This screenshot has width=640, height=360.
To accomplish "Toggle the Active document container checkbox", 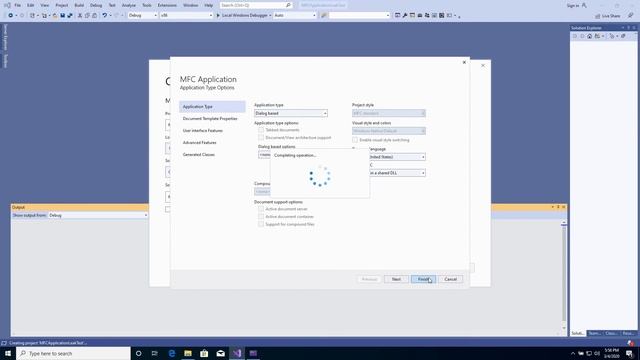I will 261,217.
